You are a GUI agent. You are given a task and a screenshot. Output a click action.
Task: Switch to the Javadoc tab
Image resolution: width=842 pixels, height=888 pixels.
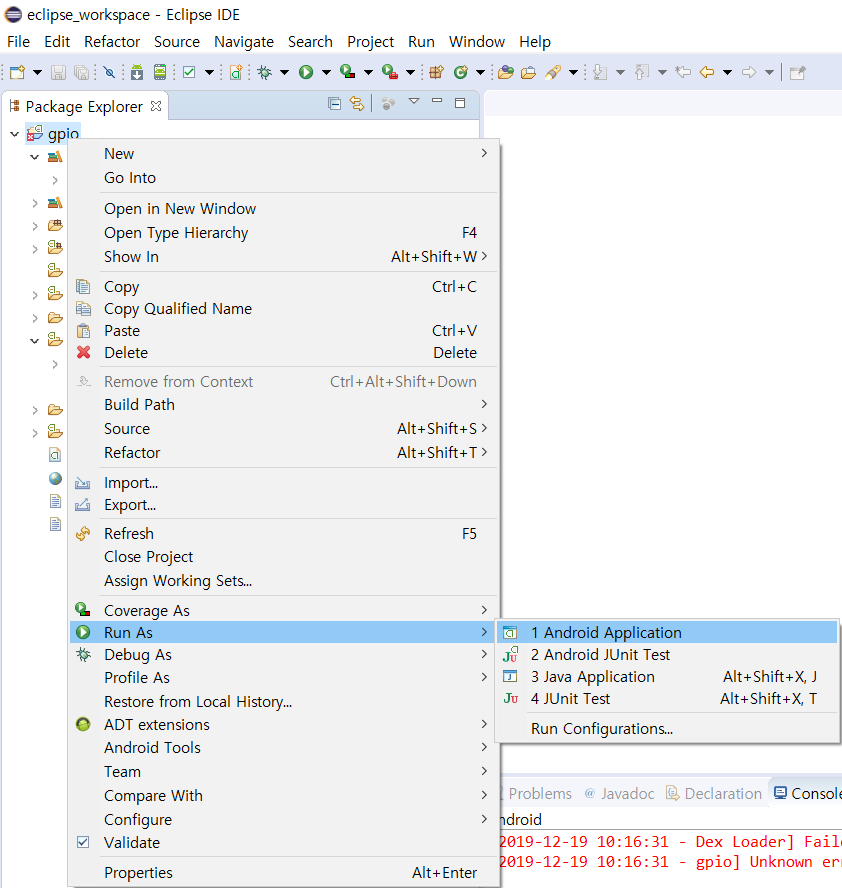pos(619,793)
